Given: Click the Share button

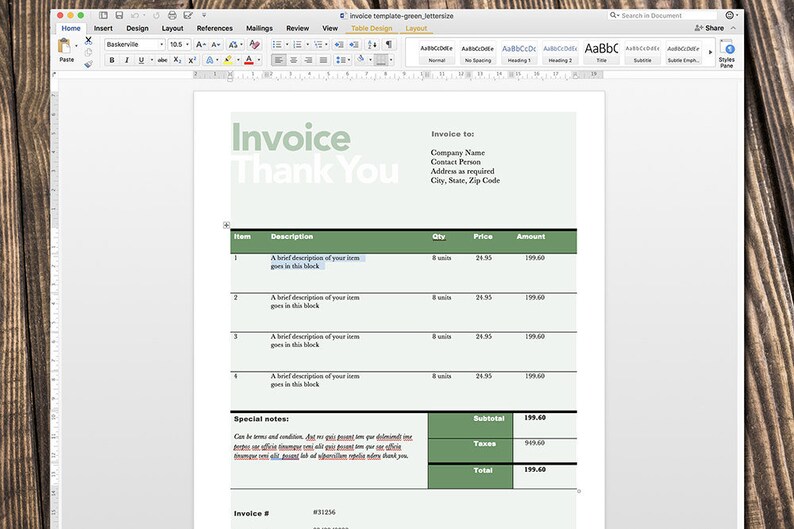Looking at the screenshot, I should pyautogui.click(x=709, y=28).
